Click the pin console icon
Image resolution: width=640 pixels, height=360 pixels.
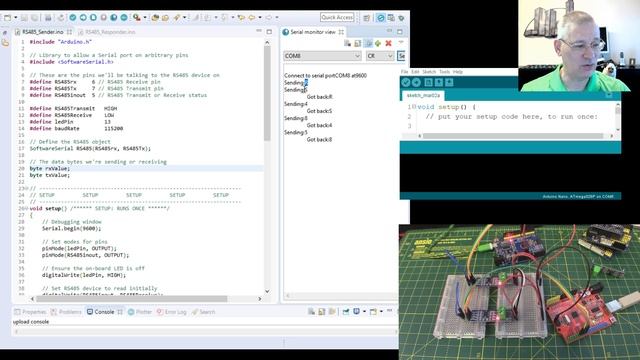[x=346, y=312]
